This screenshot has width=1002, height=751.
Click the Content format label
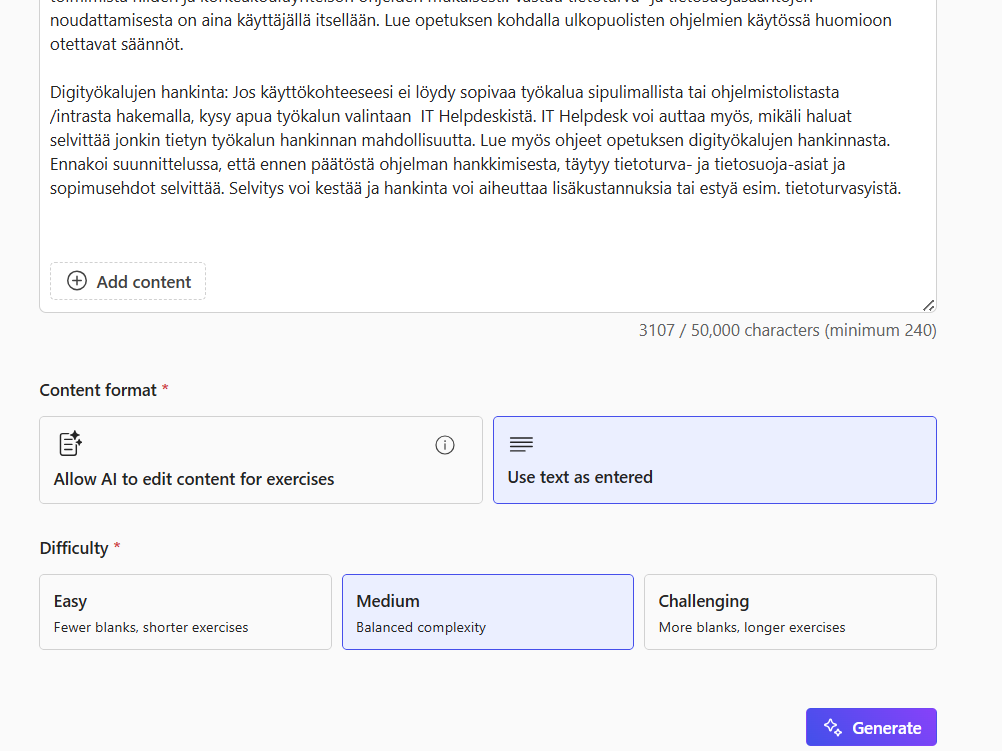98,390
